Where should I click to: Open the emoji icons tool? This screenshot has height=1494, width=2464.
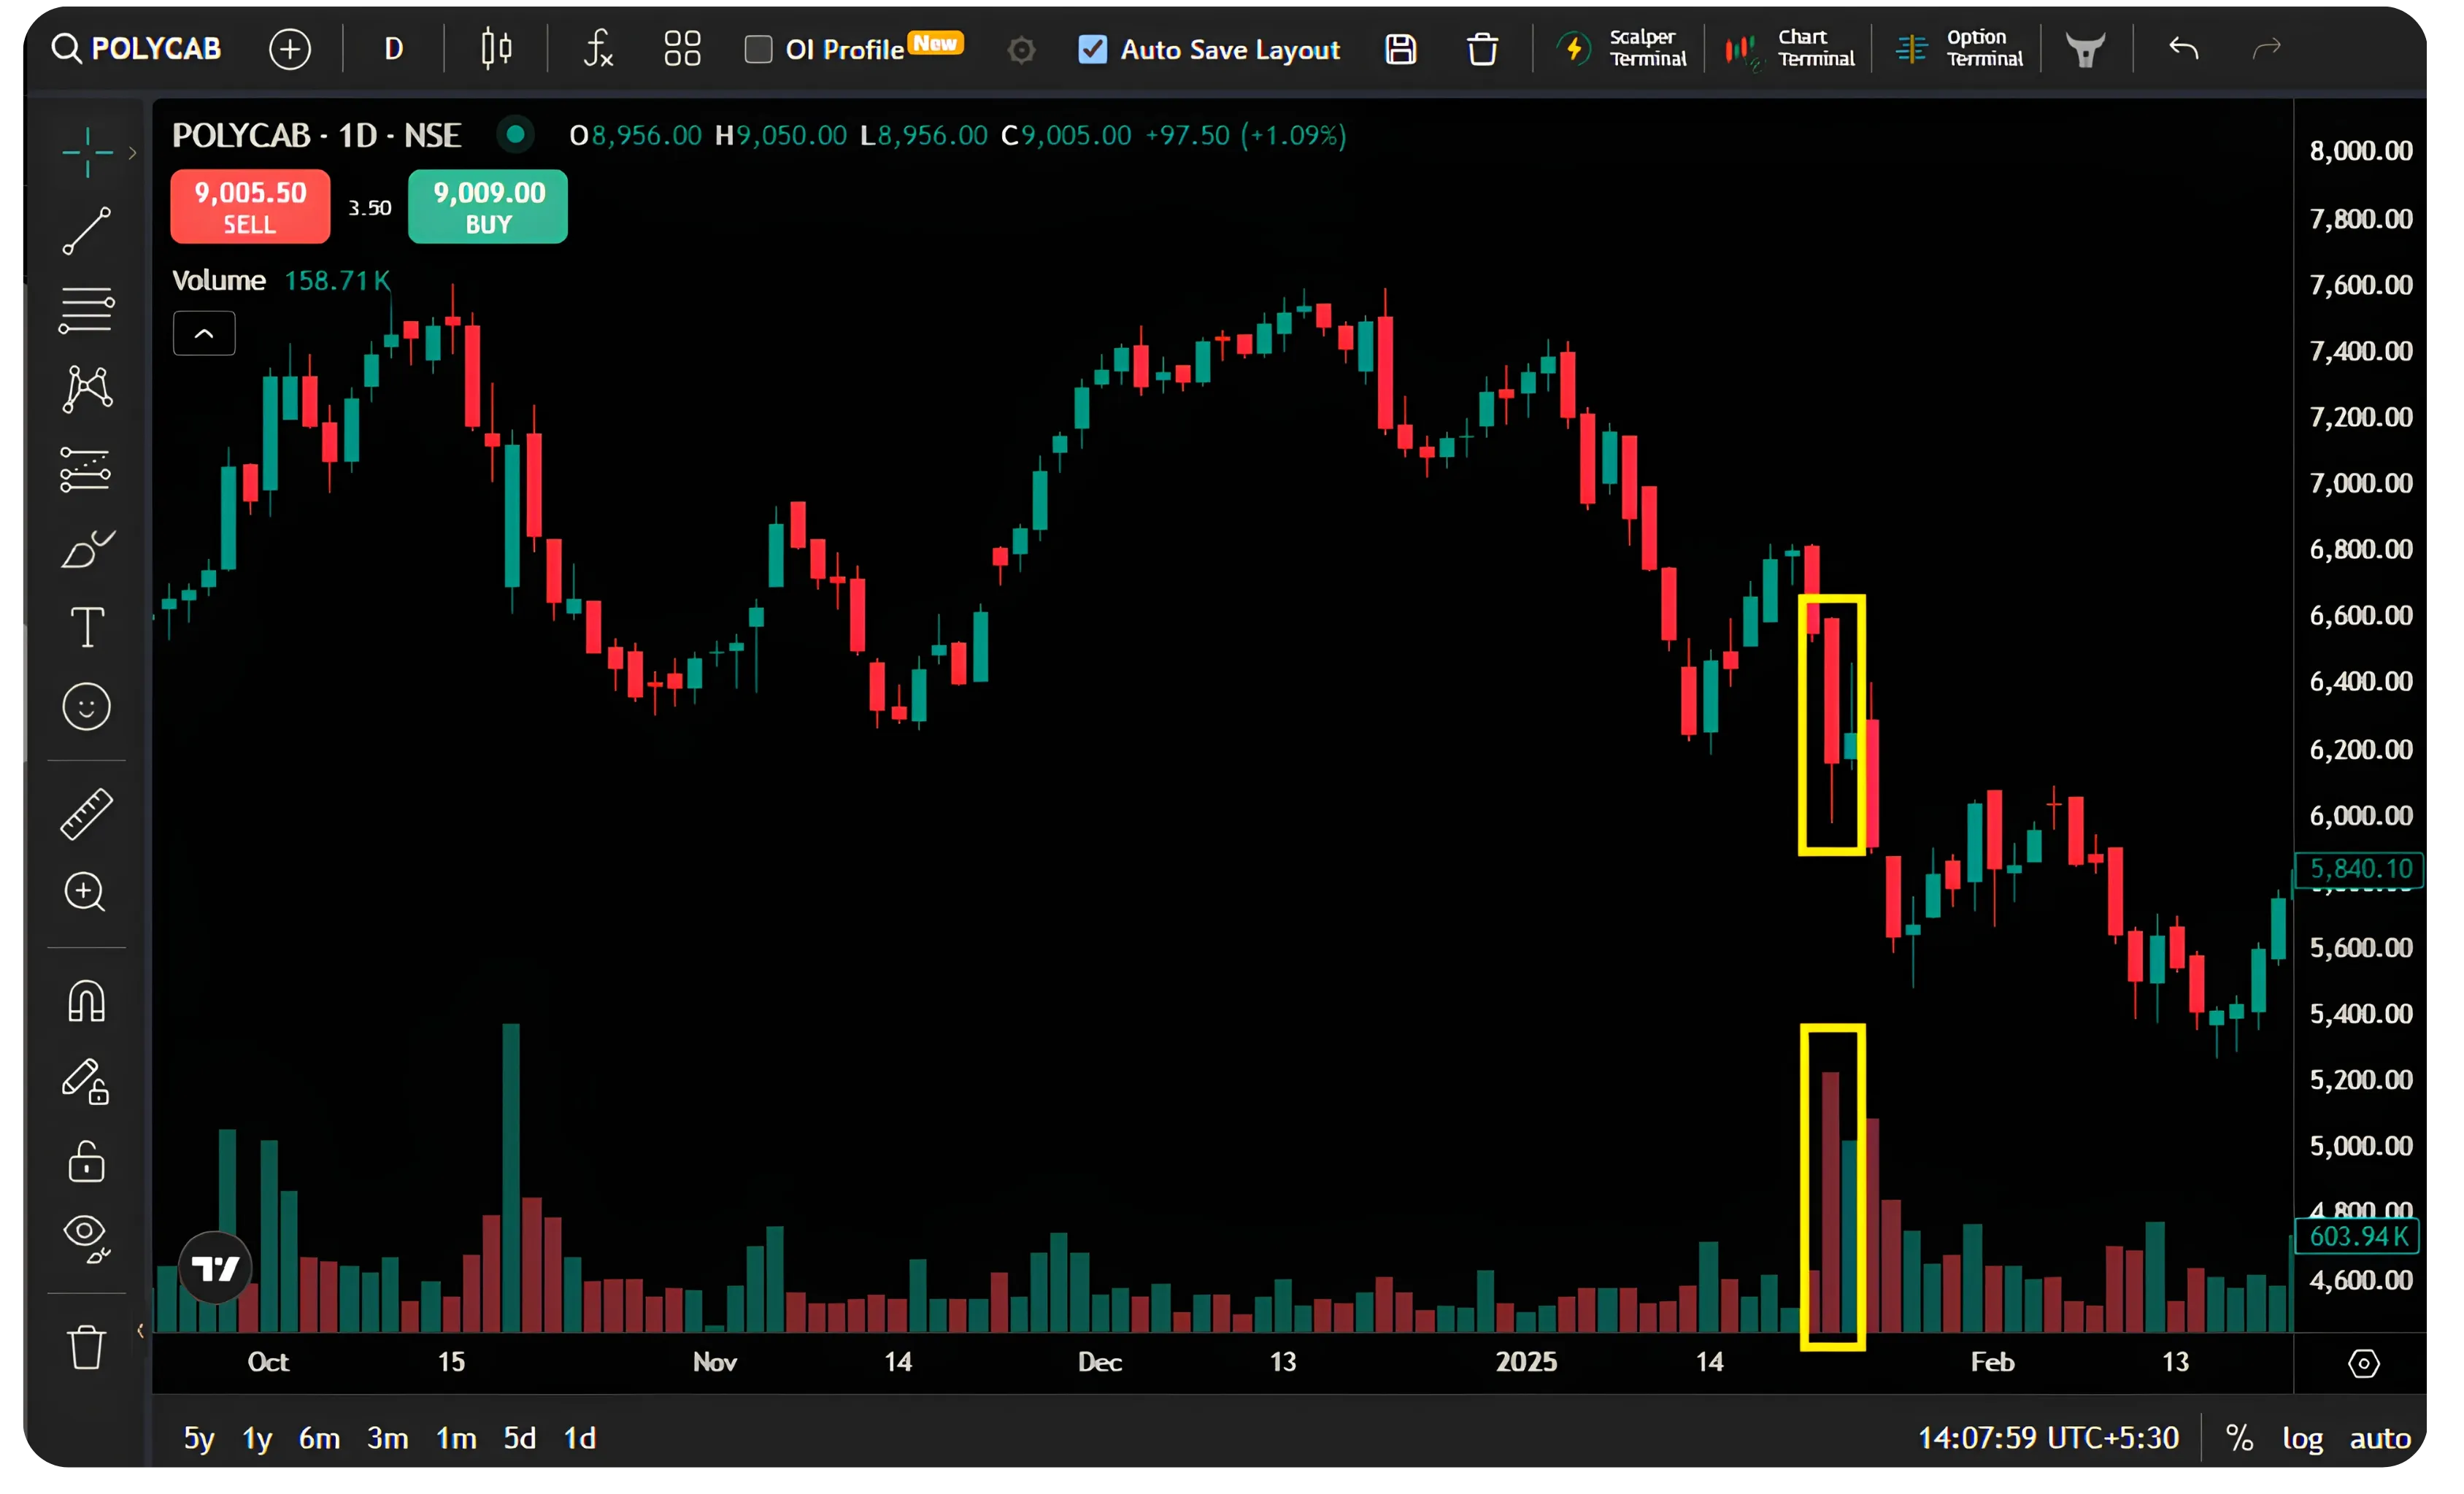click(x=87, y=707)
